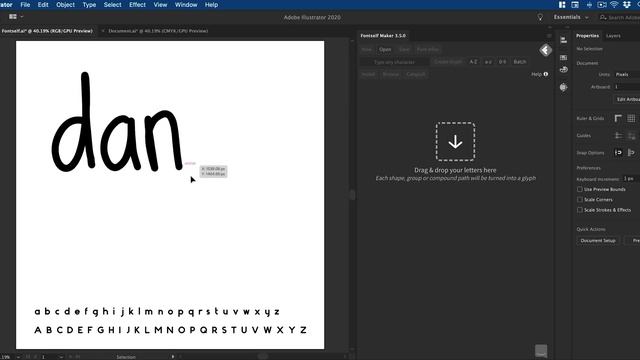This screenshot has width=640, height=360.
Task: Click the Fontself Save button
Action: point(404,49)
